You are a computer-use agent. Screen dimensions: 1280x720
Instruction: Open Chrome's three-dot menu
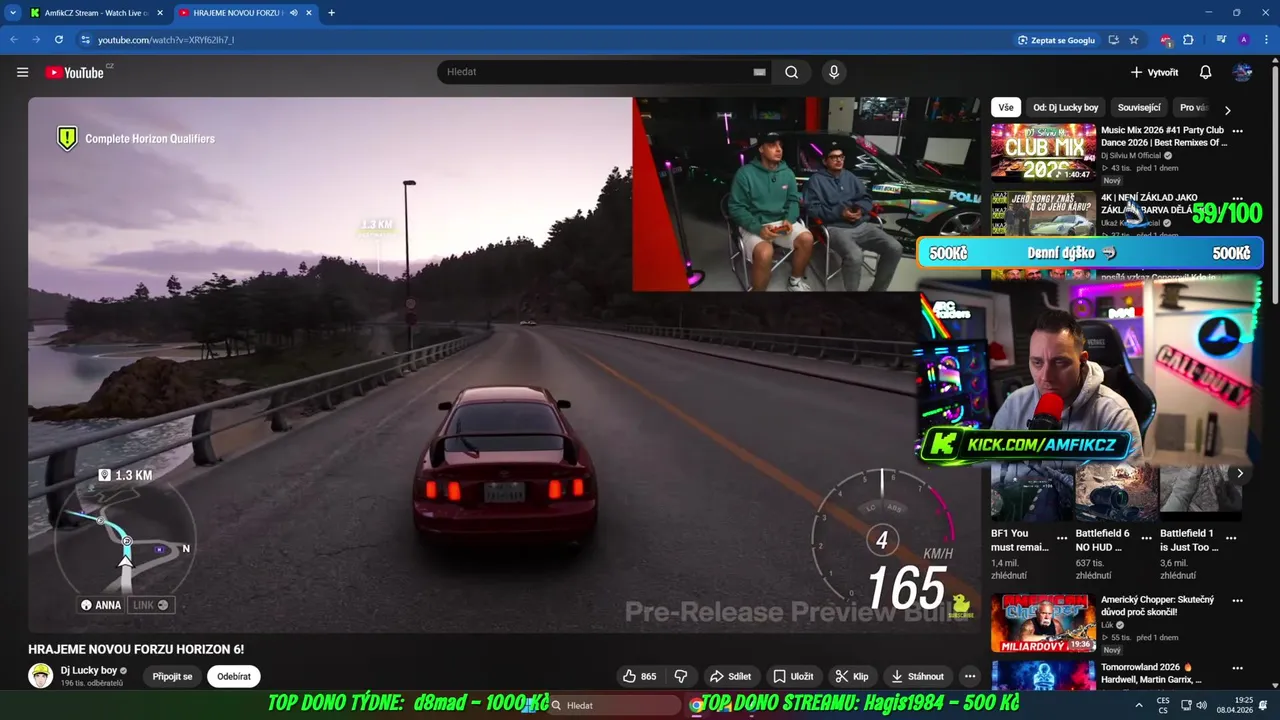click(1265, 40)
